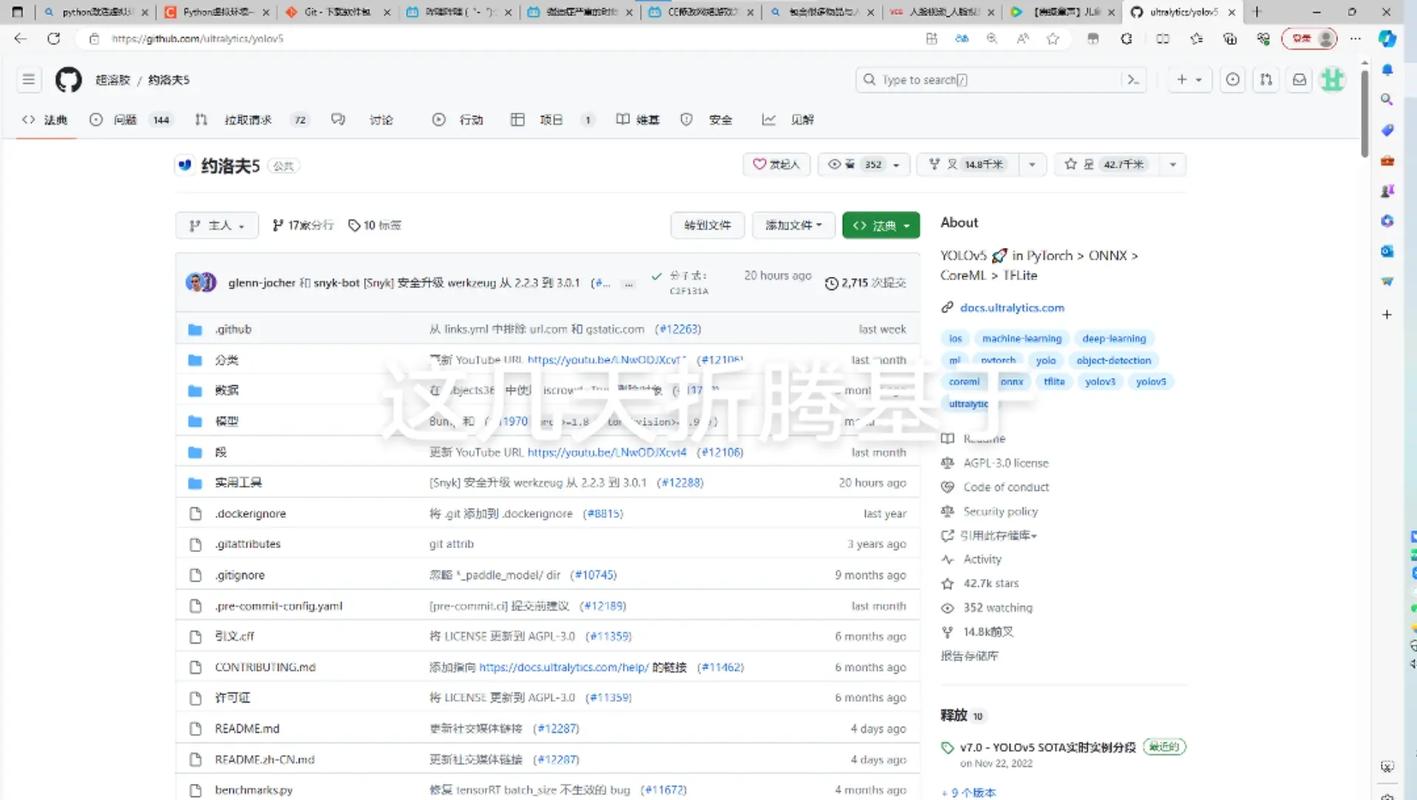Screen dimensions: 1417x800
Task: Click the search magnifier in Edge sidebar
Action: 1387,99
